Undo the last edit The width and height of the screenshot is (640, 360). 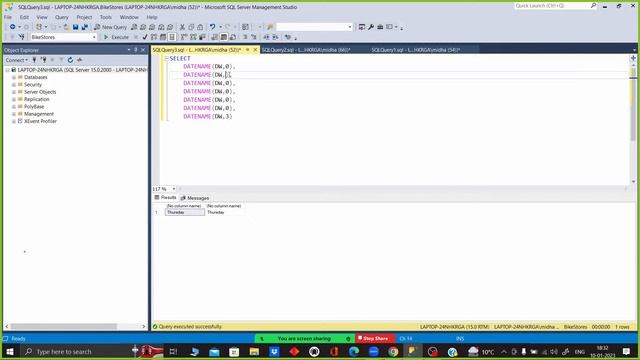tap(212, 27)
